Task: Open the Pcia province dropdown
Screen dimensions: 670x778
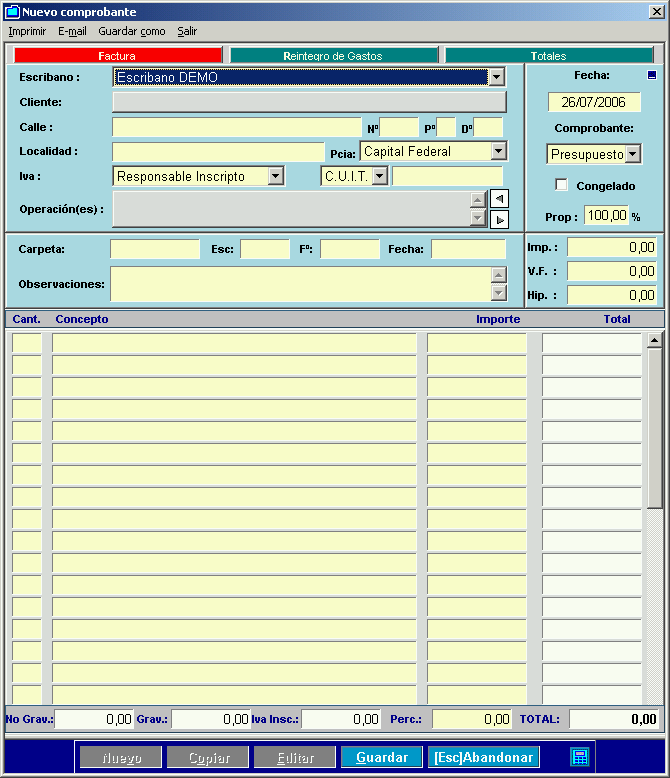Action: pyautogui.click(x=498, y=151)
